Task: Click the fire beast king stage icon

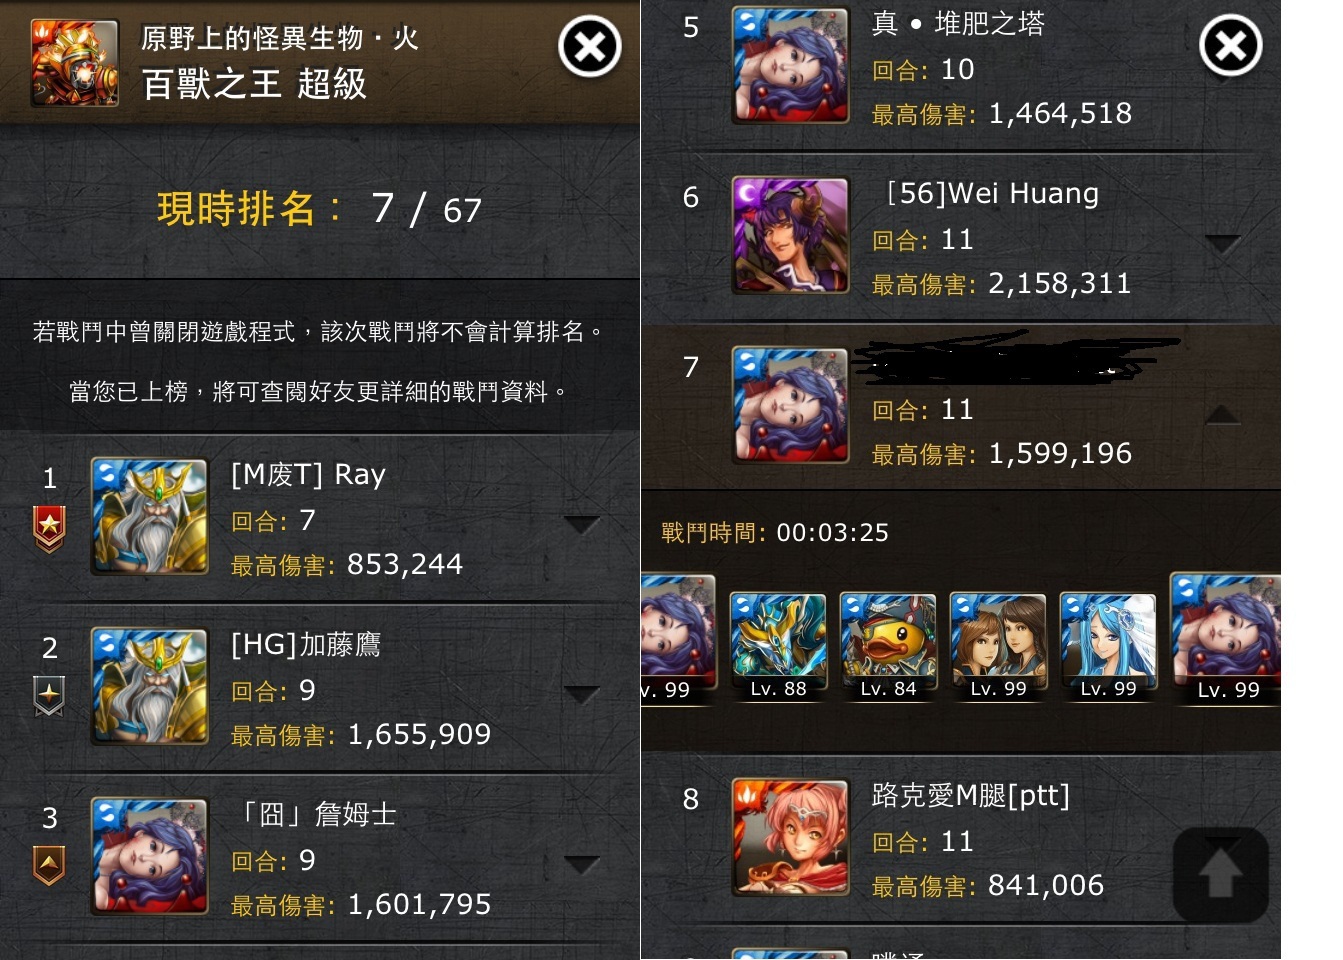Action: [75, 63]
